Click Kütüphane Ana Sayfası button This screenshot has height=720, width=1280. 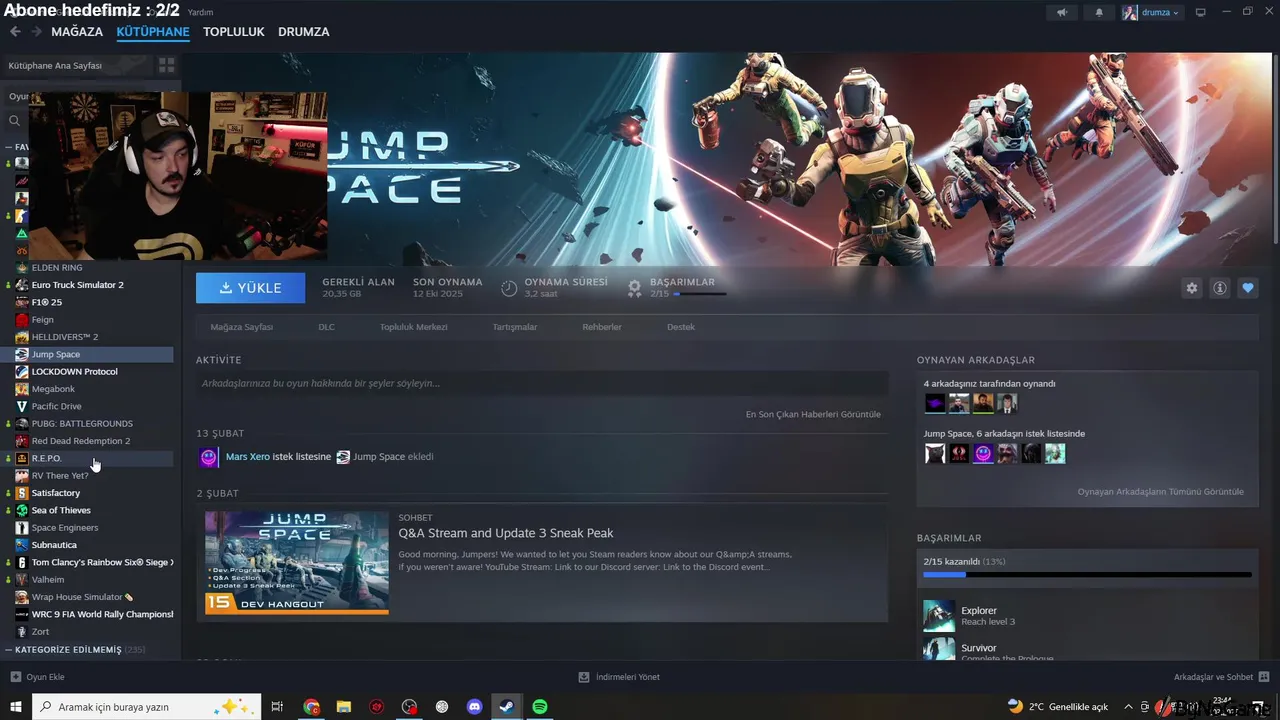77,65
